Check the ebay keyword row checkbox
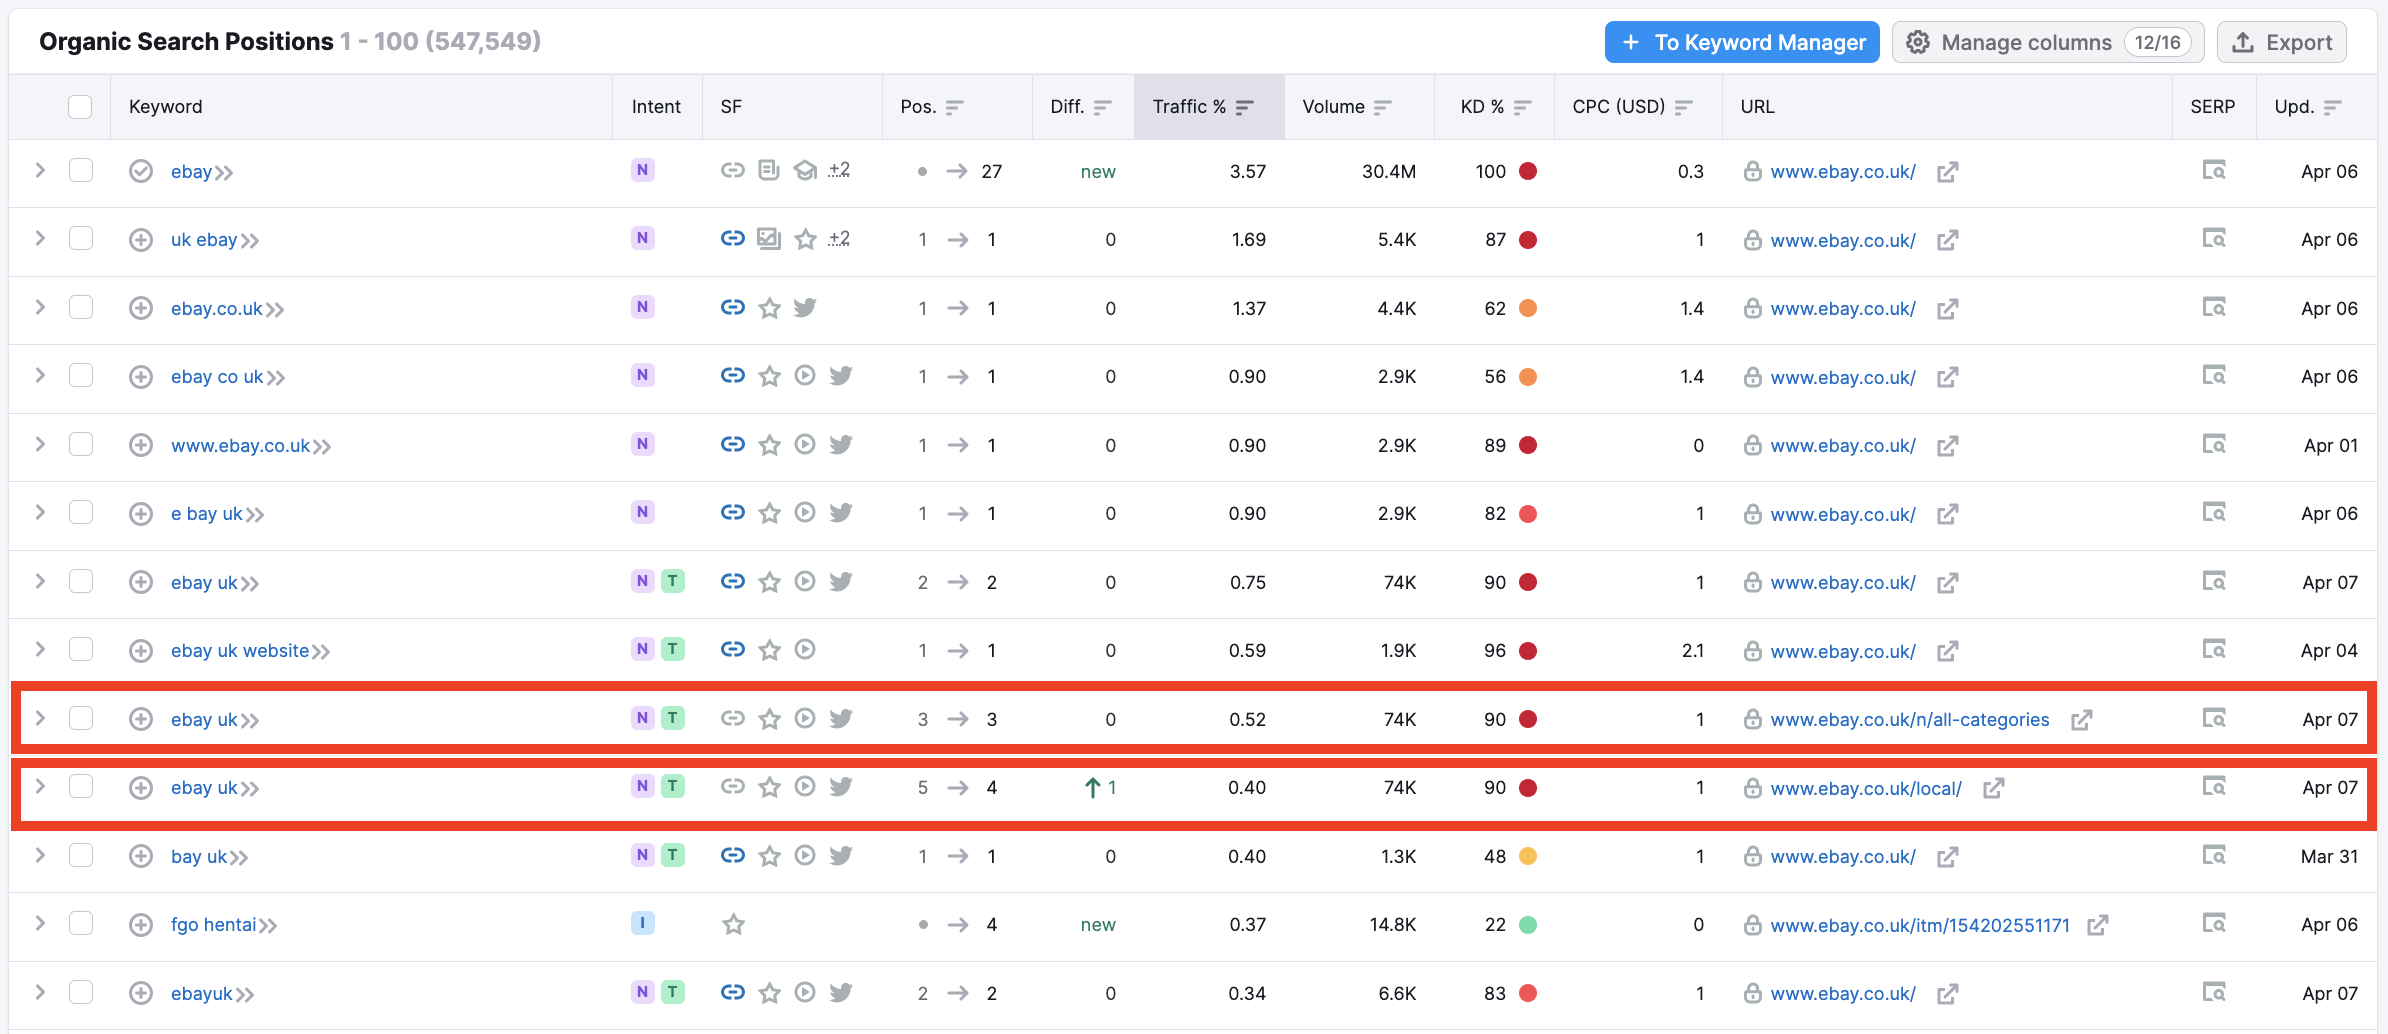Image resolution: width=2388 pixels, height=1034 pixels. [81, 170]
